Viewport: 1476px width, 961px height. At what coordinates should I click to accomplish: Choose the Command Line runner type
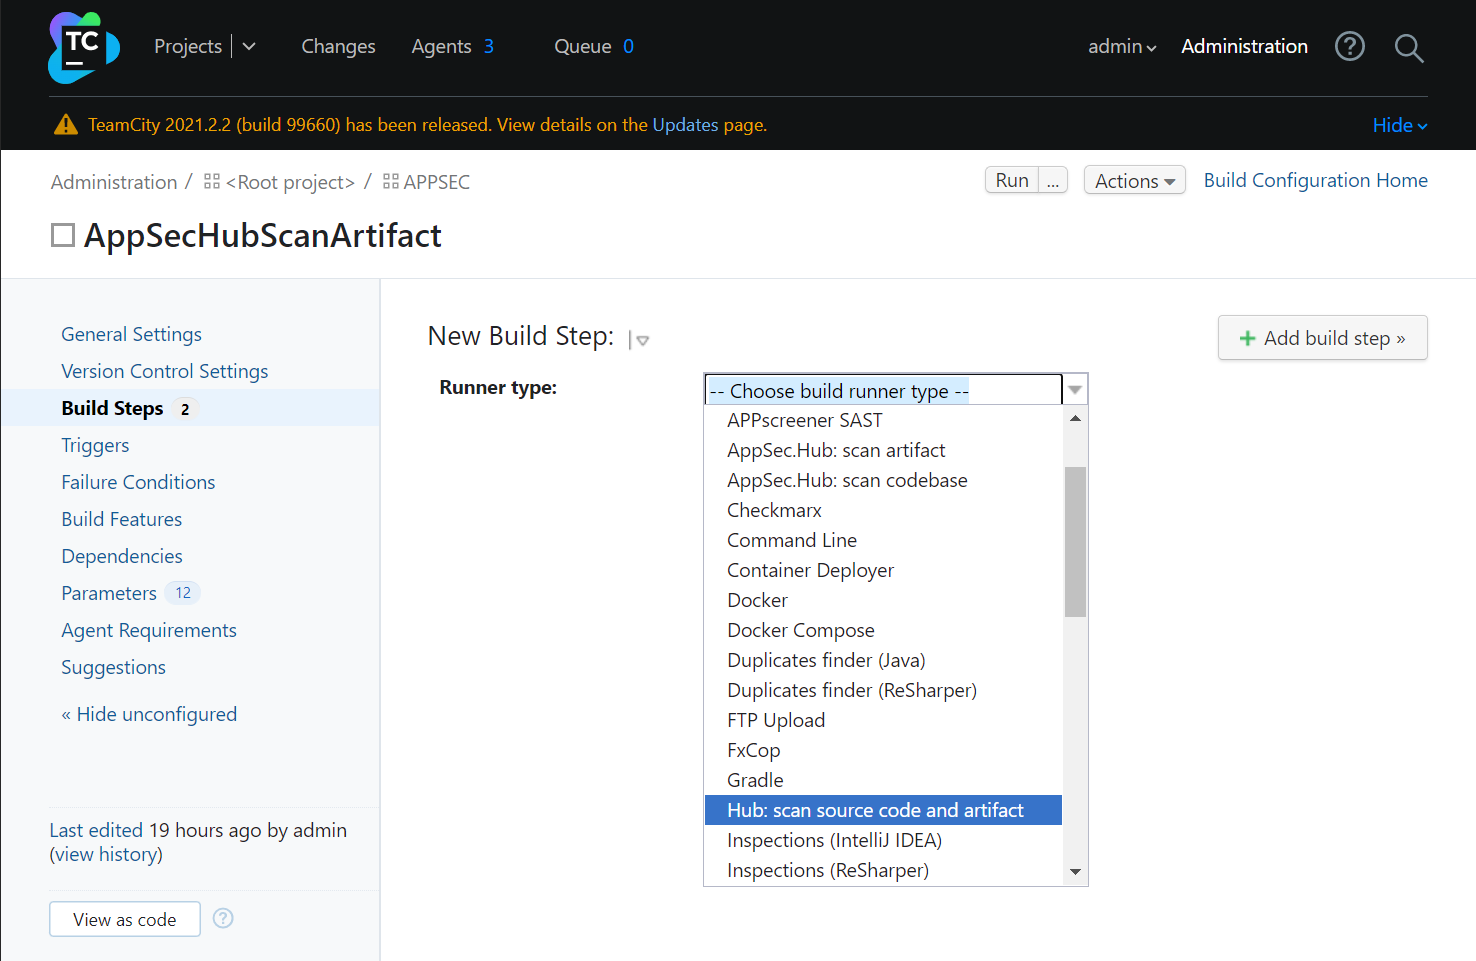[791, 540]
